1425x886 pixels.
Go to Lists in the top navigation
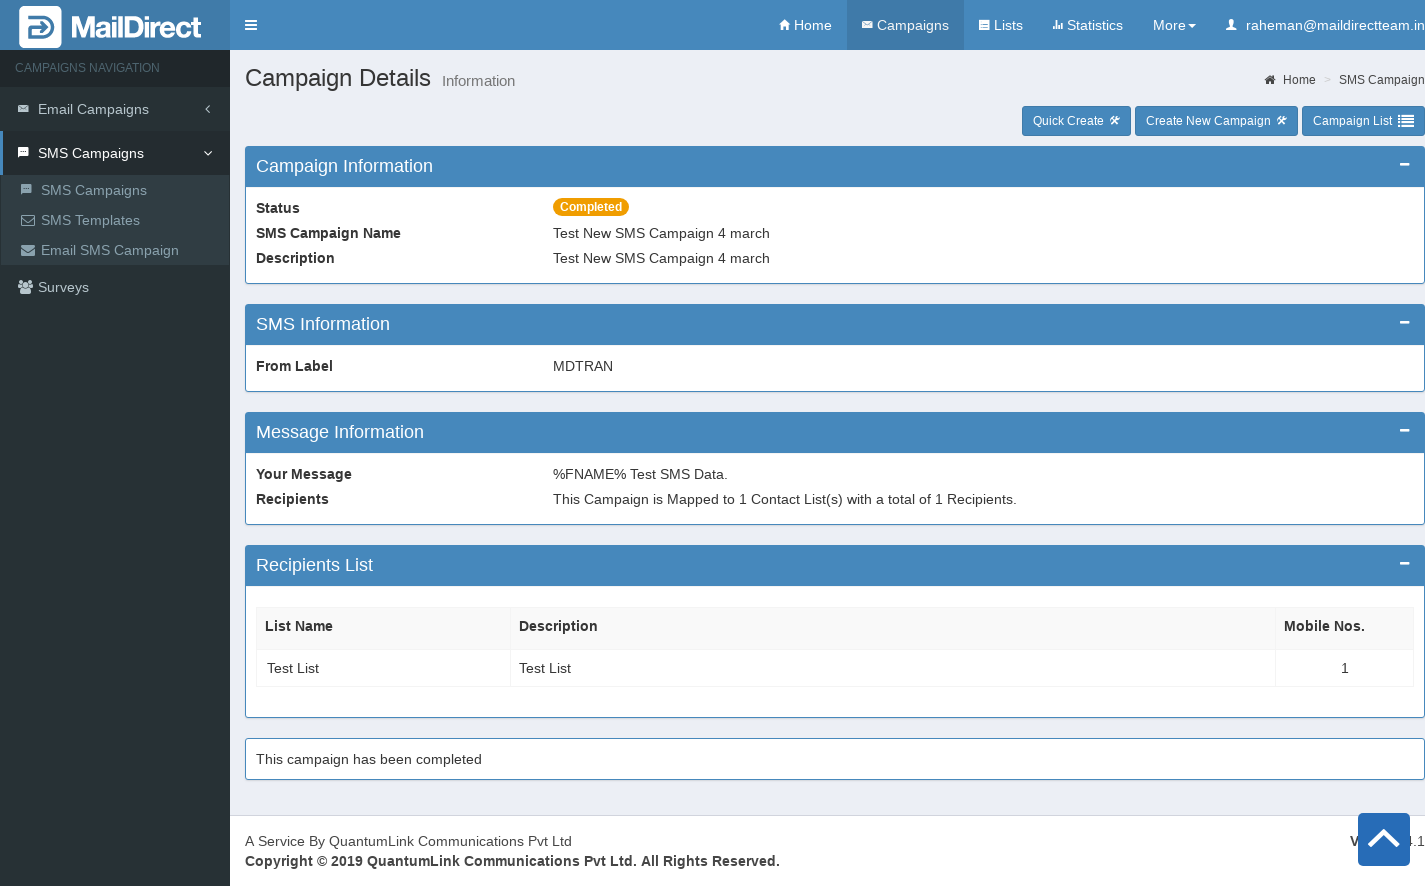click(1000, 25)
